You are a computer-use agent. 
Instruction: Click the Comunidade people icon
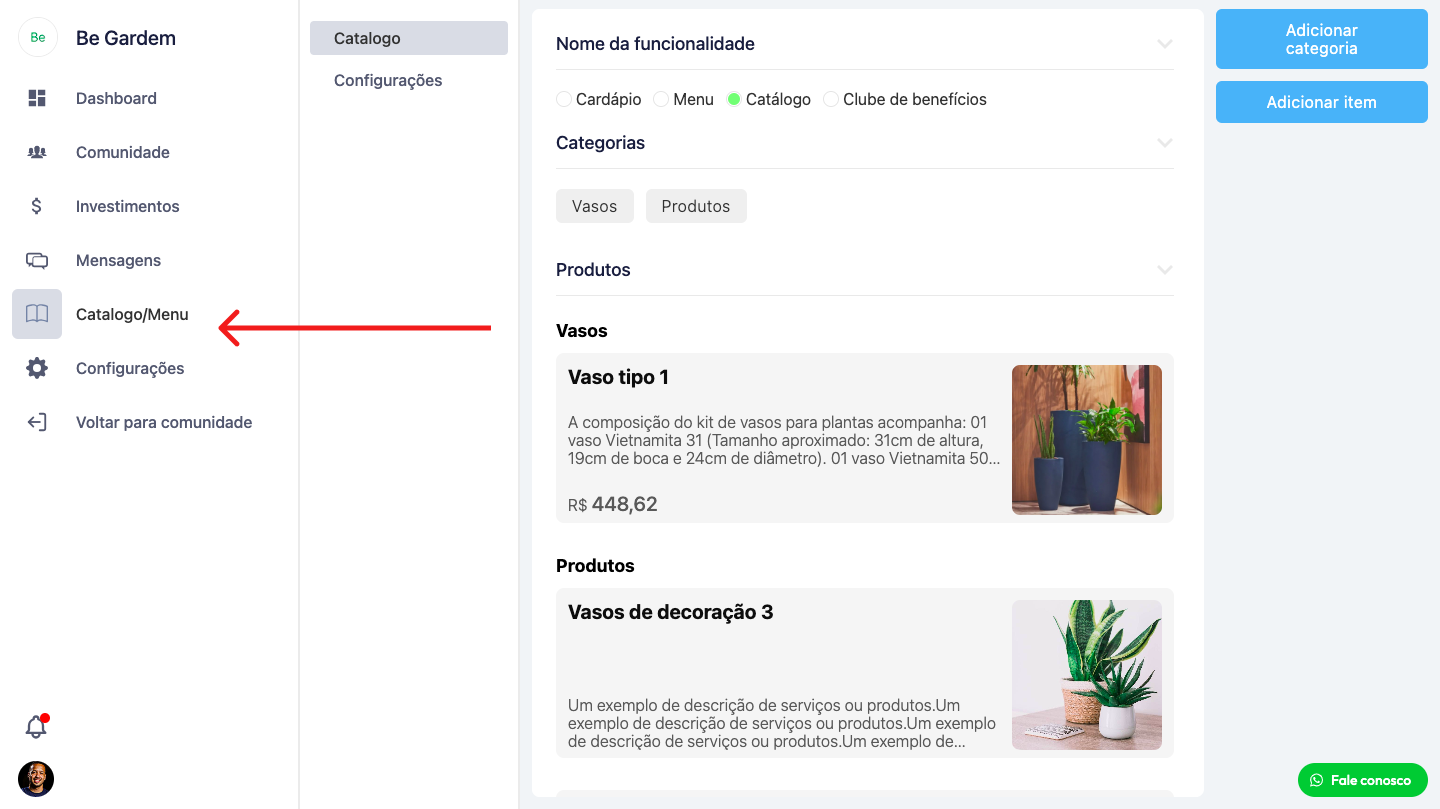(x=37, y=152)
